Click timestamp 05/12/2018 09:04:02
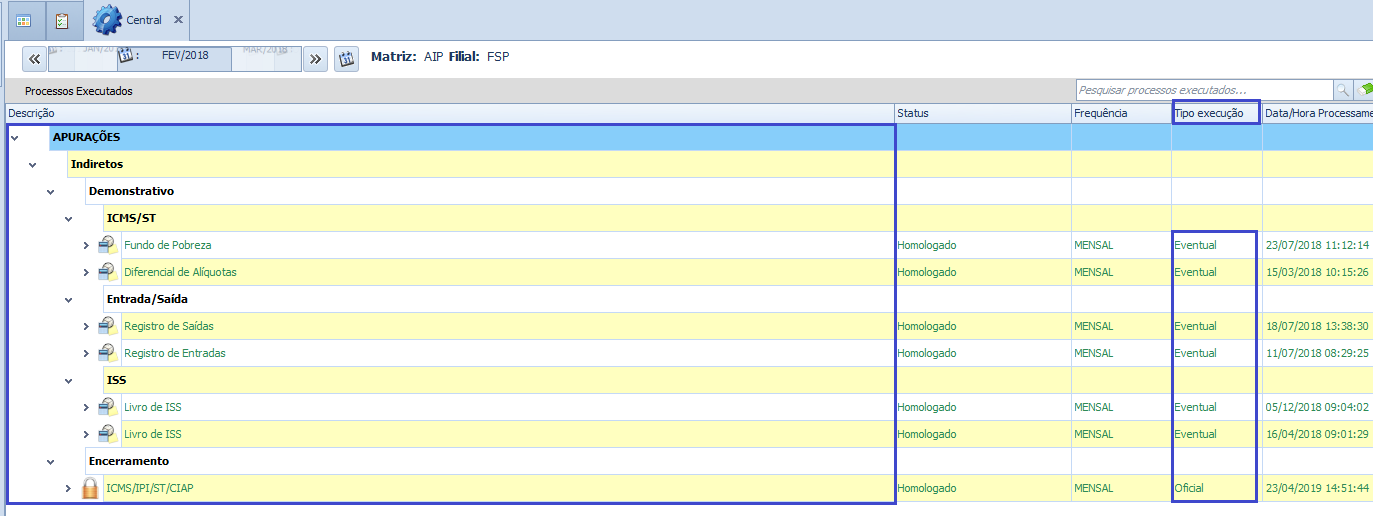Image resolution: width=1373 pixels, height=516 pixels. click(1317, 407)
